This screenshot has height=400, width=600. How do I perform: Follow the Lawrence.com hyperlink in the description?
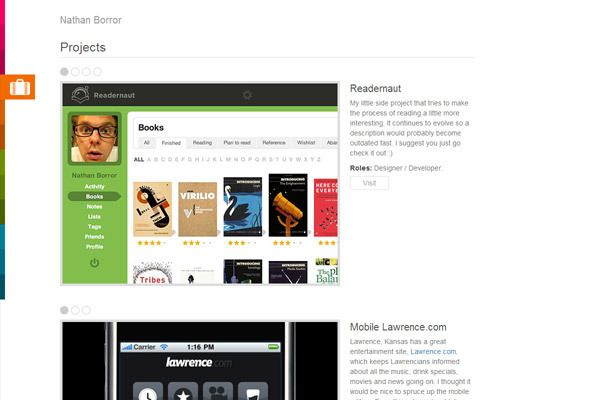point(433,351)
